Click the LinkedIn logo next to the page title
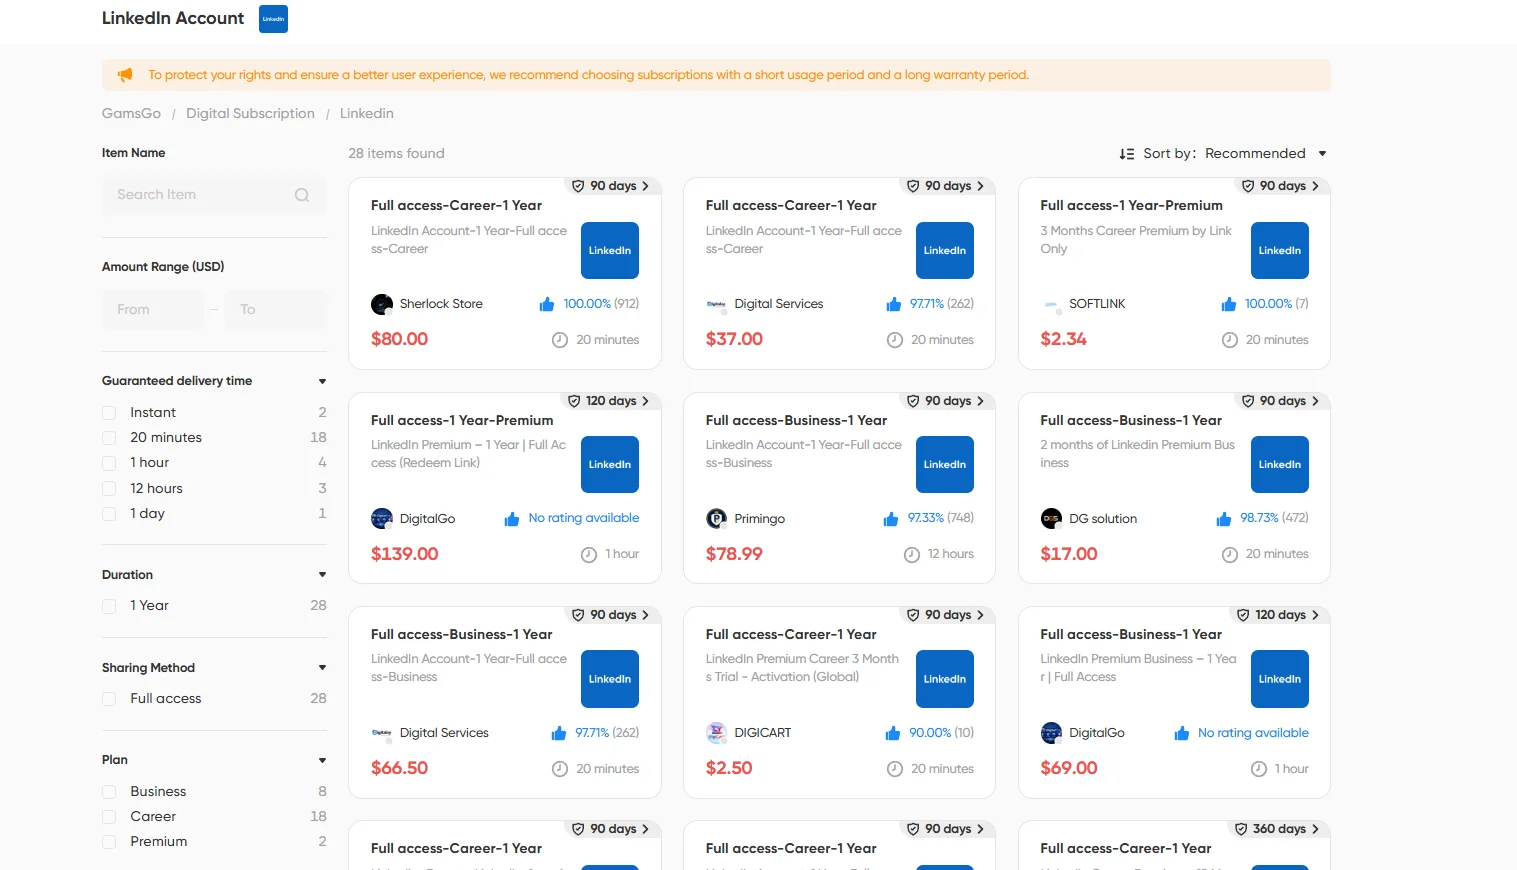Image resolution: width=1517 pixels, height=870 pixels. (272, 18)
